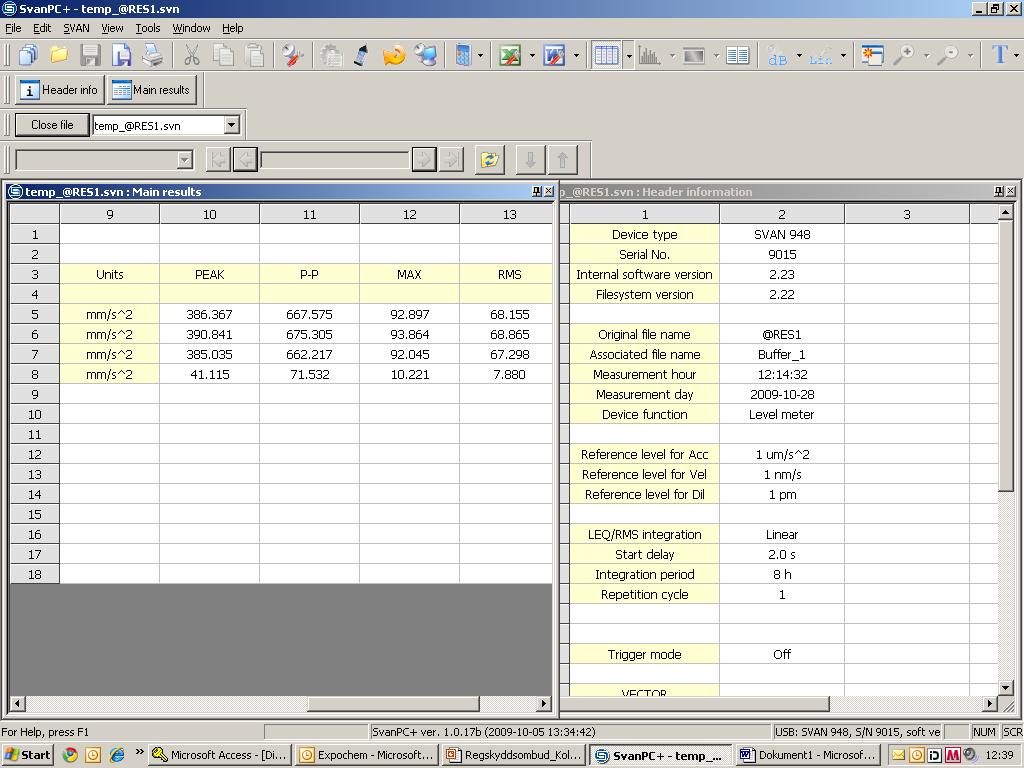Click the Close file button
The width and height of the screenshot is (1024, 768).
pyautogui.click(x=52, y=125)
